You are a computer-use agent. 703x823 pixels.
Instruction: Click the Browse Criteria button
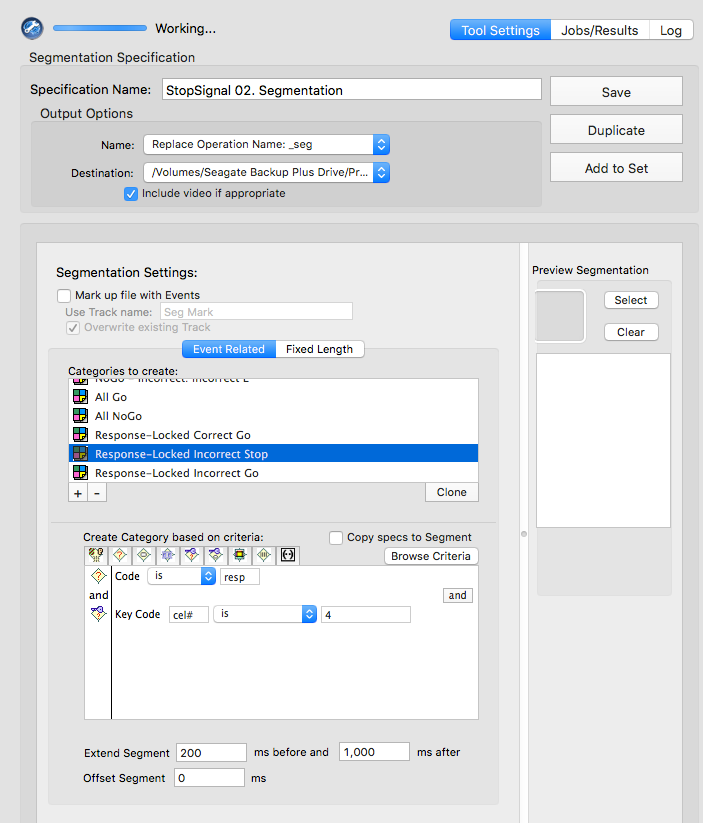431,556
